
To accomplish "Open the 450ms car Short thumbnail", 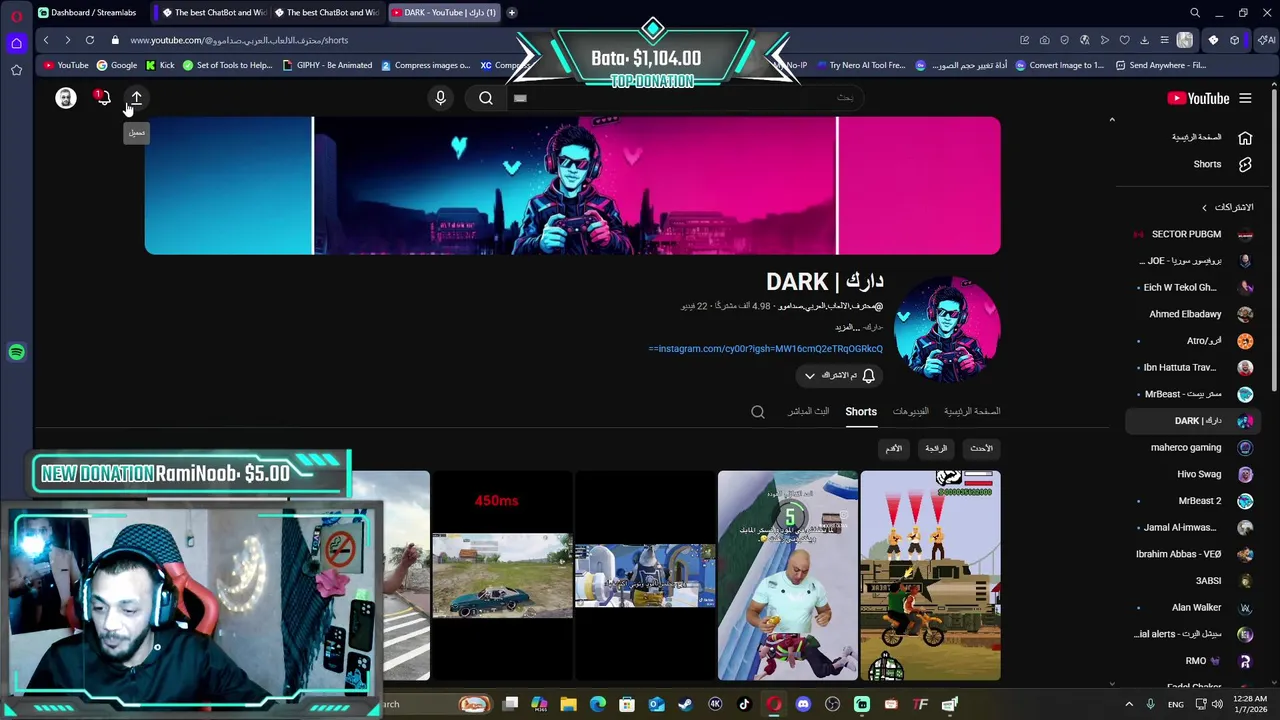I will click(x=502, y=576).
